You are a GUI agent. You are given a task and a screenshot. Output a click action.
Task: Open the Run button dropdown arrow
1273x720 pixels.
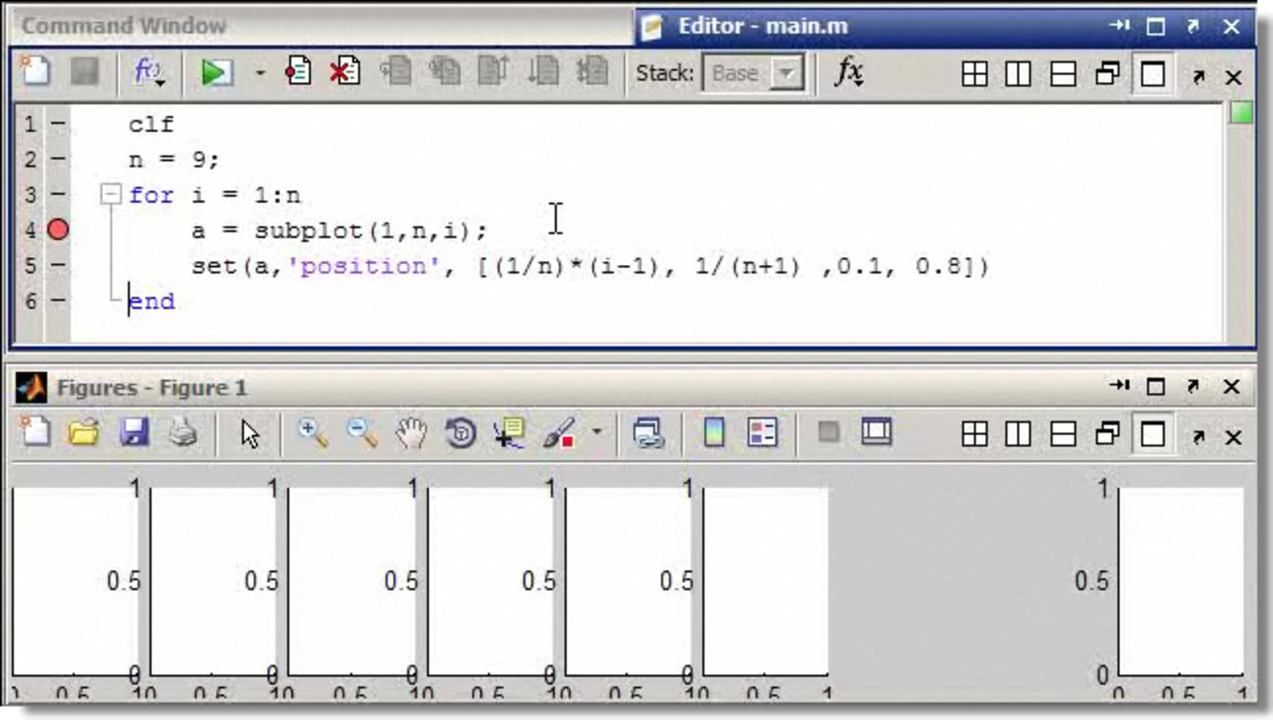click(x=260, y=73)
